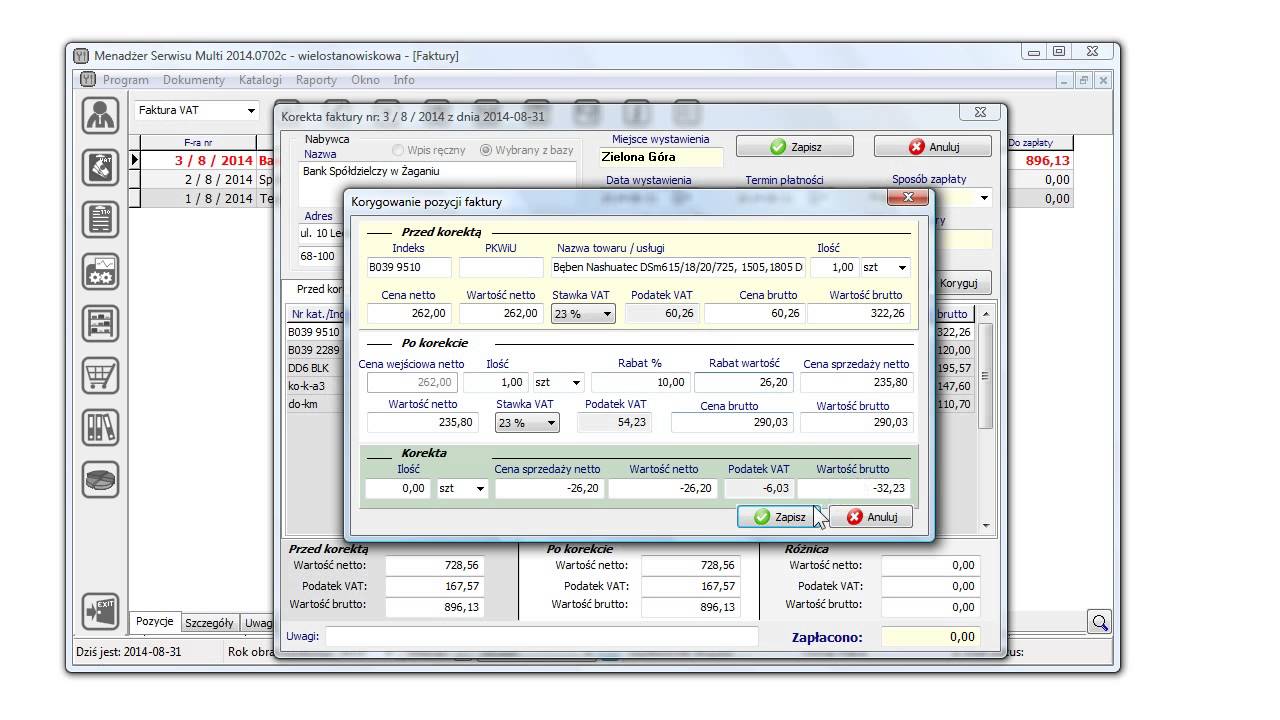1280x720 pixels.
Task: Click Zapisz button in Korekta faktury window
Action: [x=795, y=146]
